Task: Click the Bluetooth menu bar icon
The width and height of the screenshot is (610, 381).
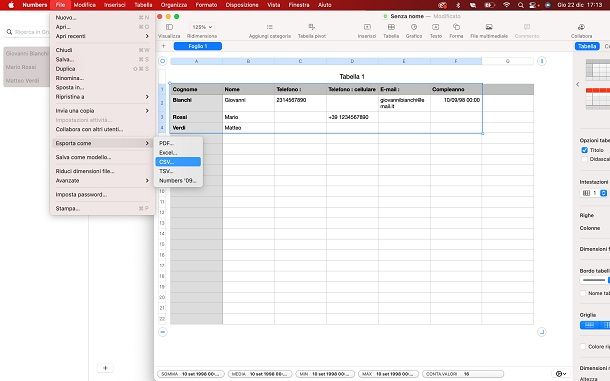Action: [x=458, y=5]
